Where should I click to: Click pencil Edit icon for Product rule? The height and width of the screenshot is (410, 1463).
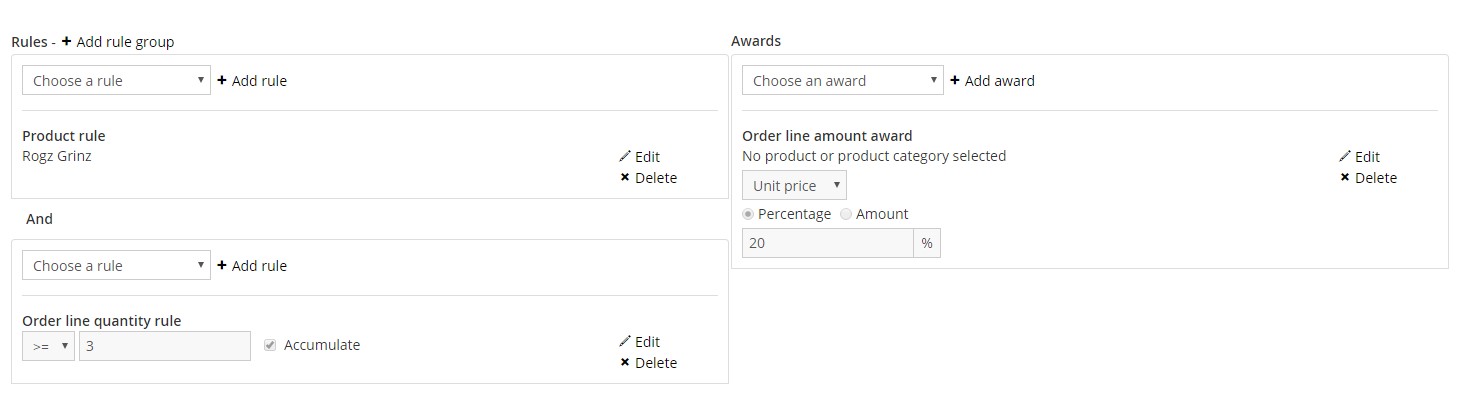[x=625, y=156]
